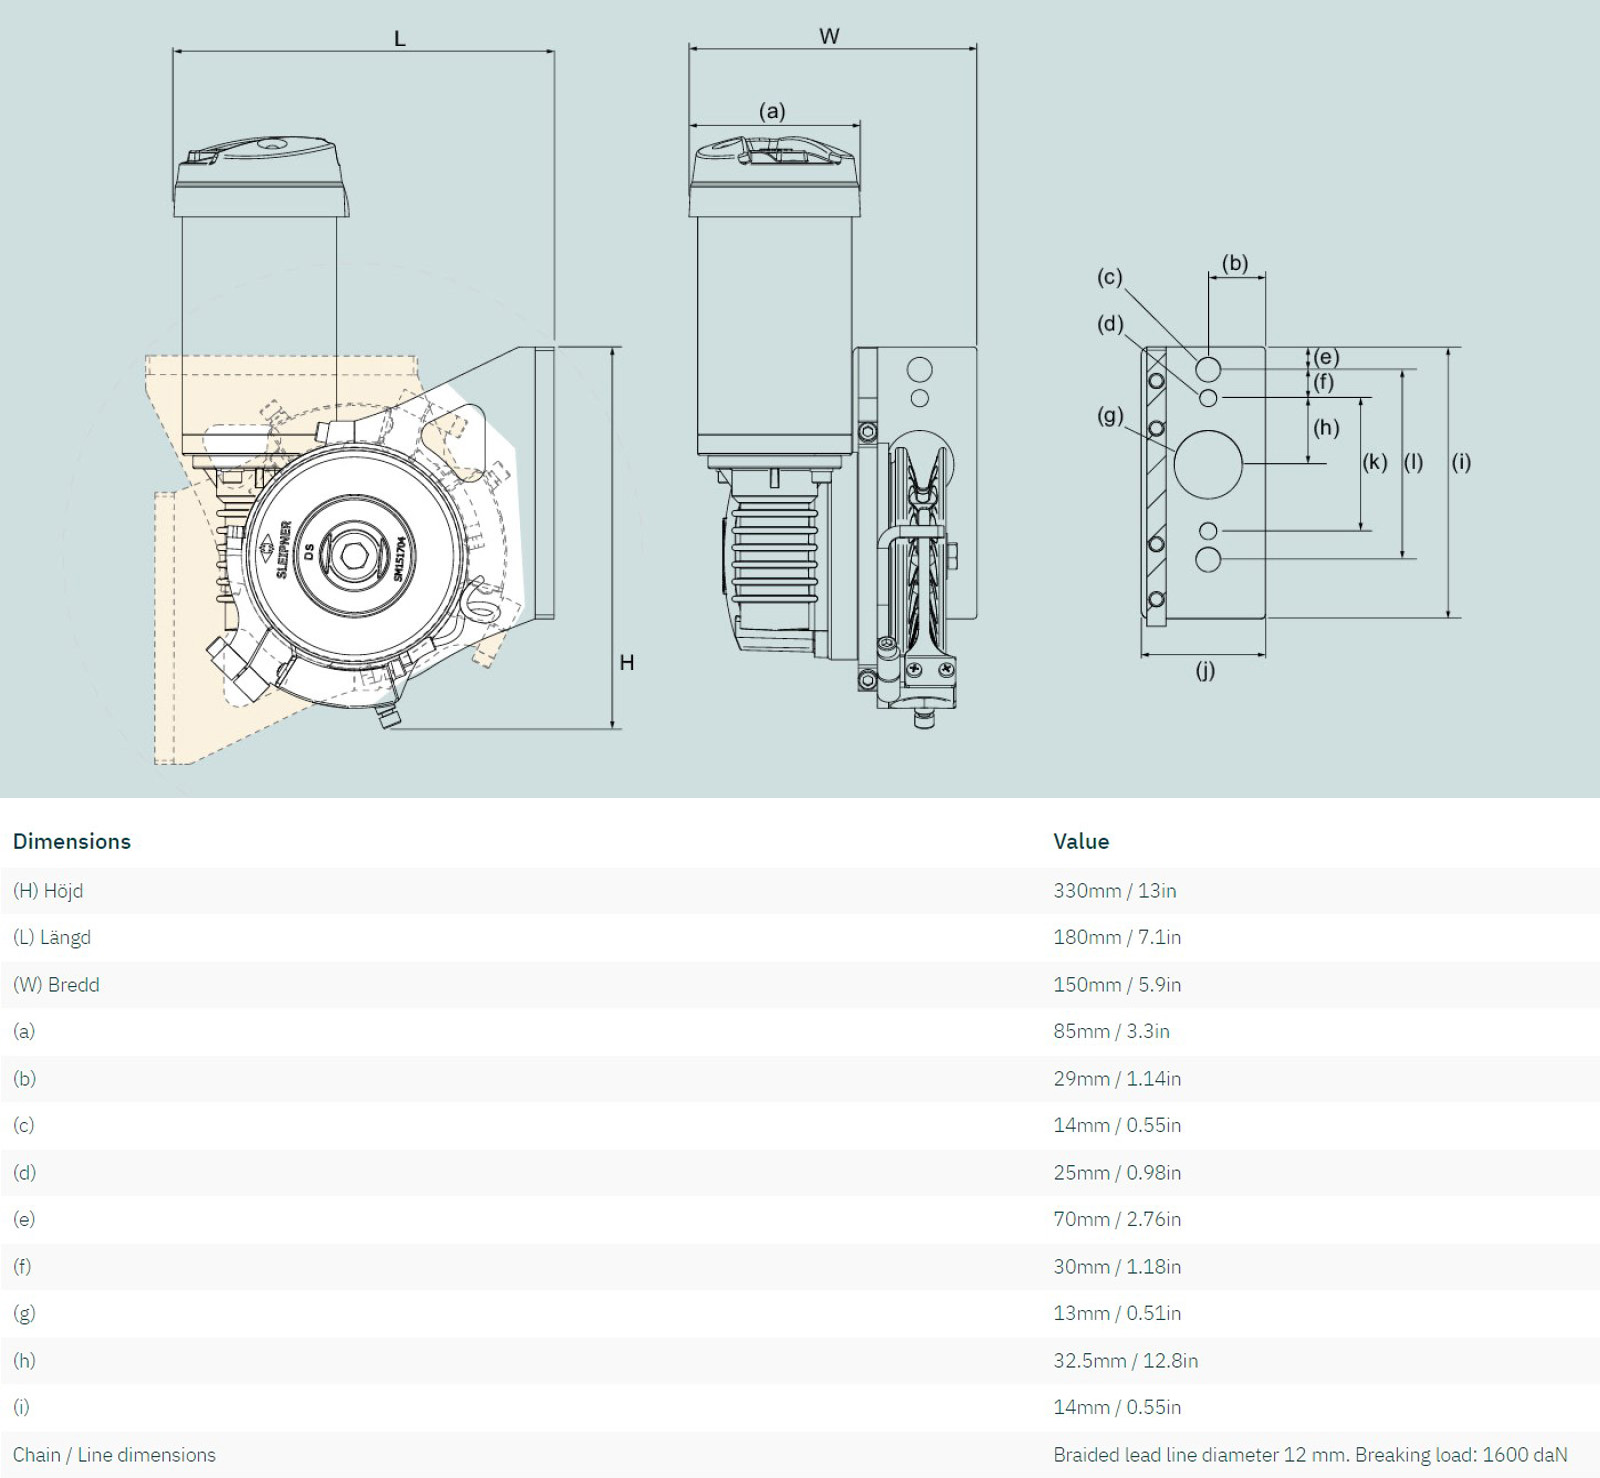Click the (W) Bredd row label
Image resolution: width=1600 pixels, height=1478 pixels.
(56, 984)
